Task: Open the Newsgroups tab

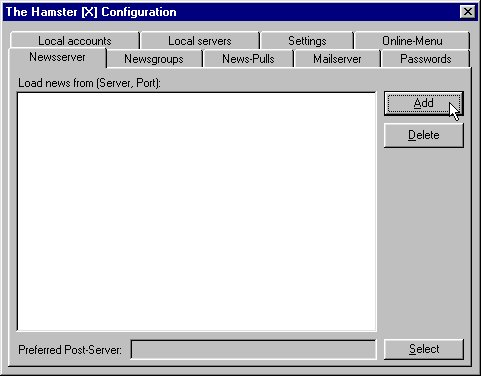Action: click(x=154, y=59)
